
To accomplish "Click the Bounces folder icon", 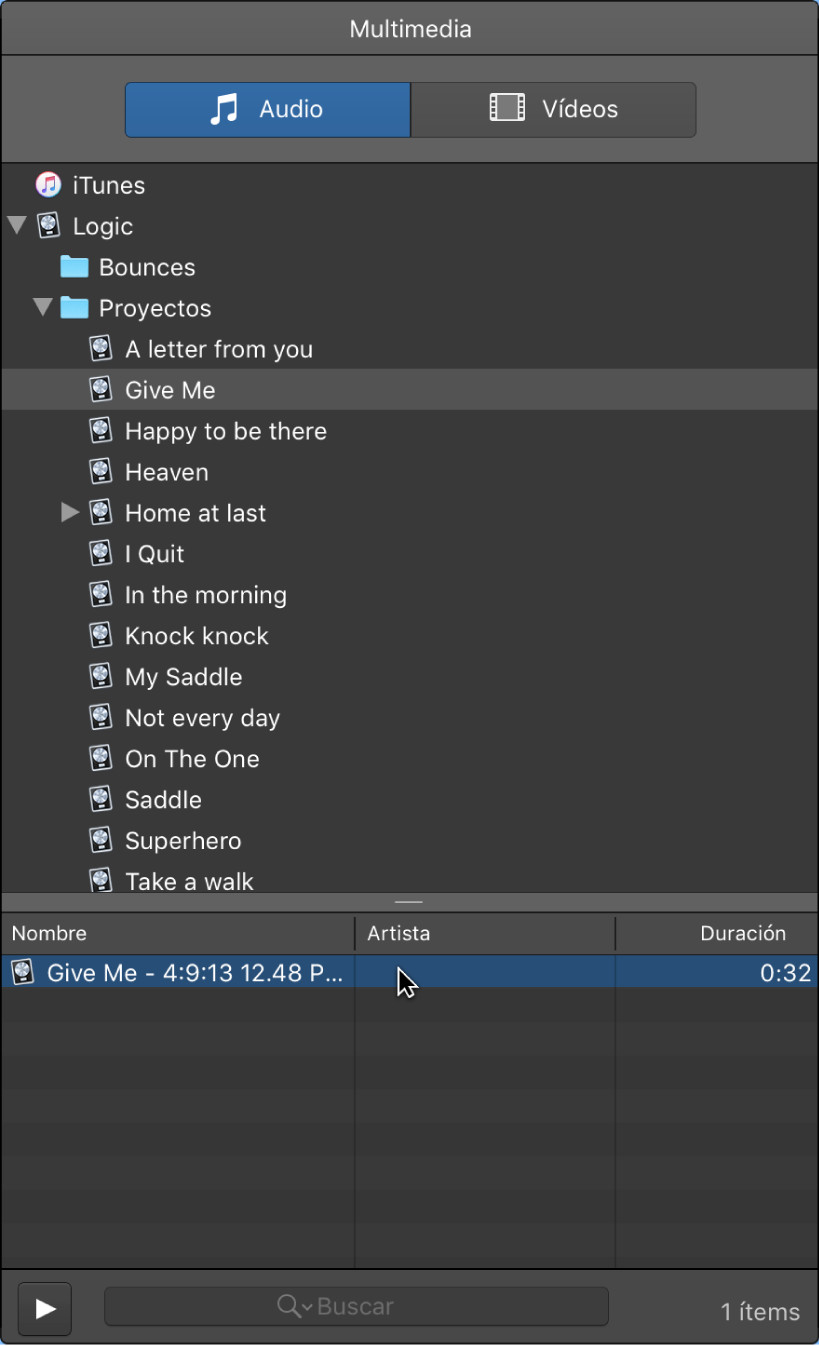I will point(74,267).
